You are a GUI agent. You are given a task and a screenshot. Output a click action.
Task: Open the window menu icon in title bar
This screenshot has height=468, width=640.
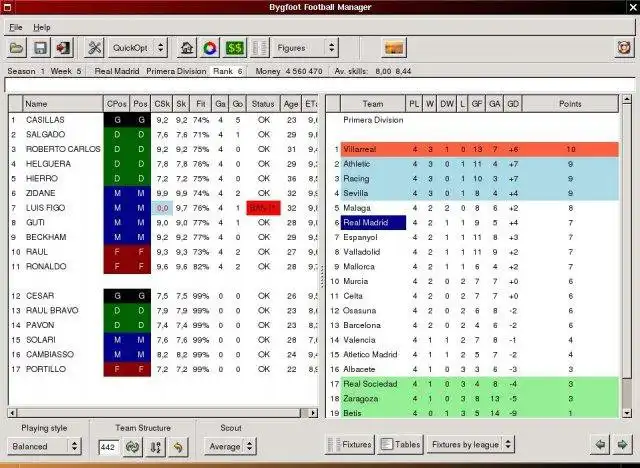(x=7, y=7)
